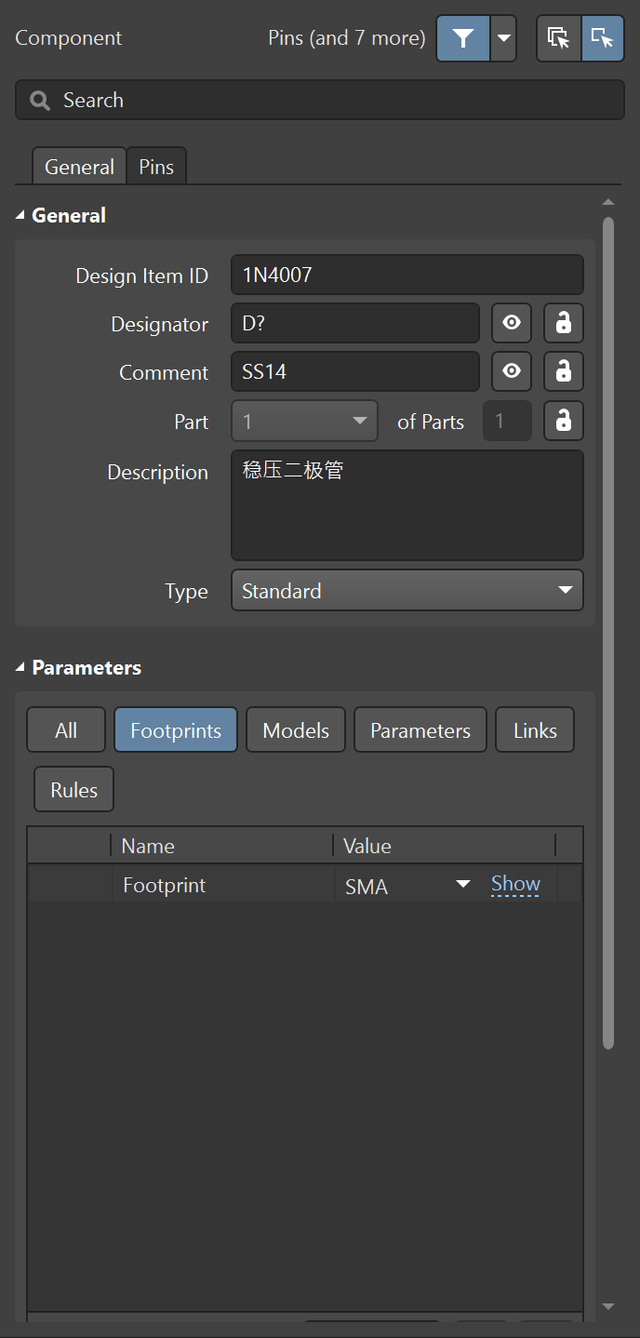Viewport: 640px width, 1338px height.
Task: Click the Designator field D?
Action: pyautogui.click(x=355, y=323)
